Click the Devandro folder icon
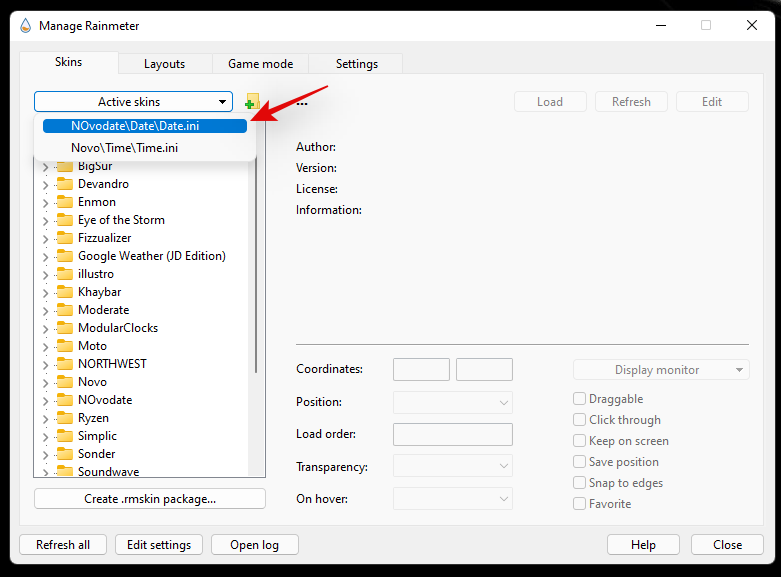 [64, 184]
